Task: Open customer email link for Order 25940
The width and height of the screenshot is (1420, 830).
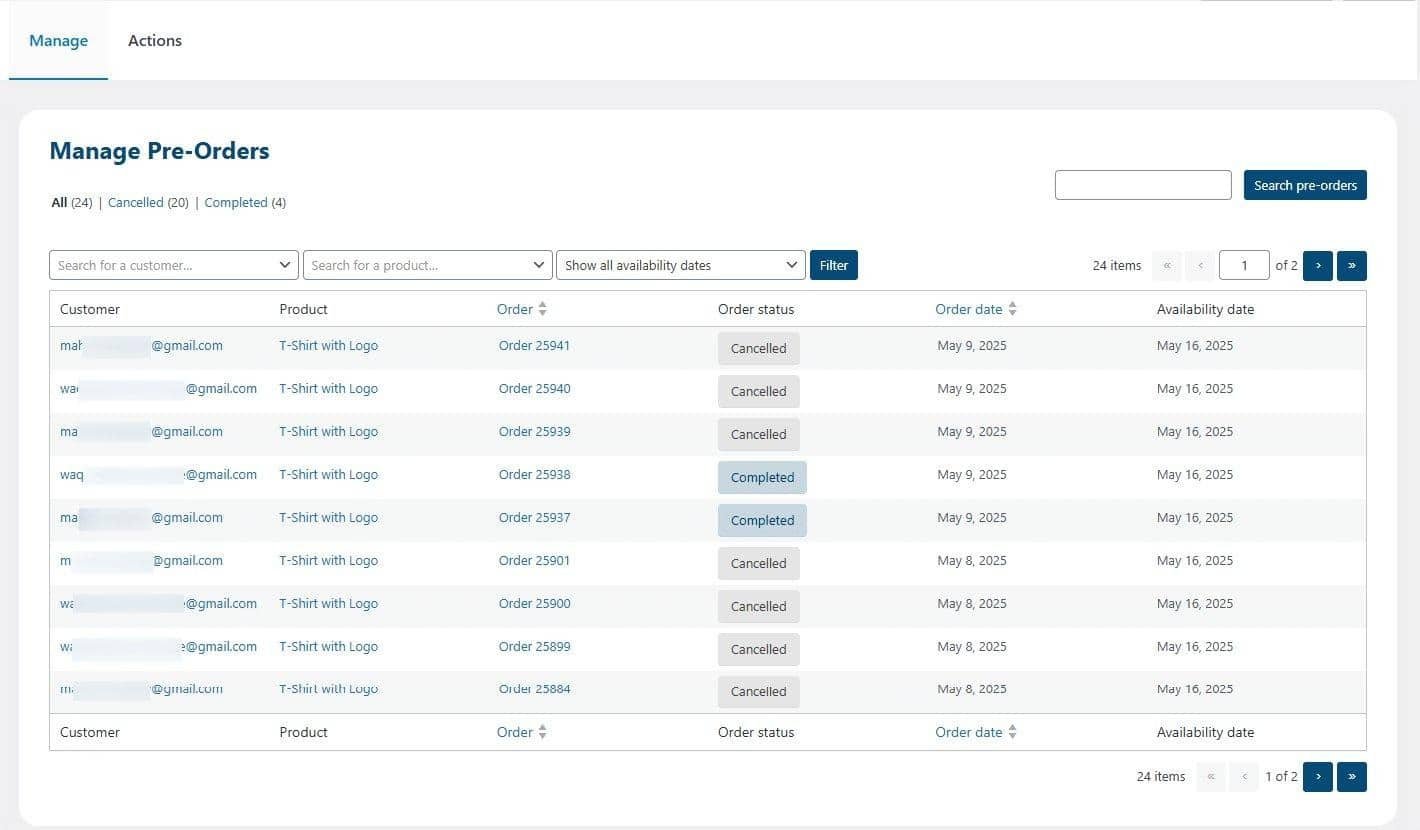Action: coord(158,389)
